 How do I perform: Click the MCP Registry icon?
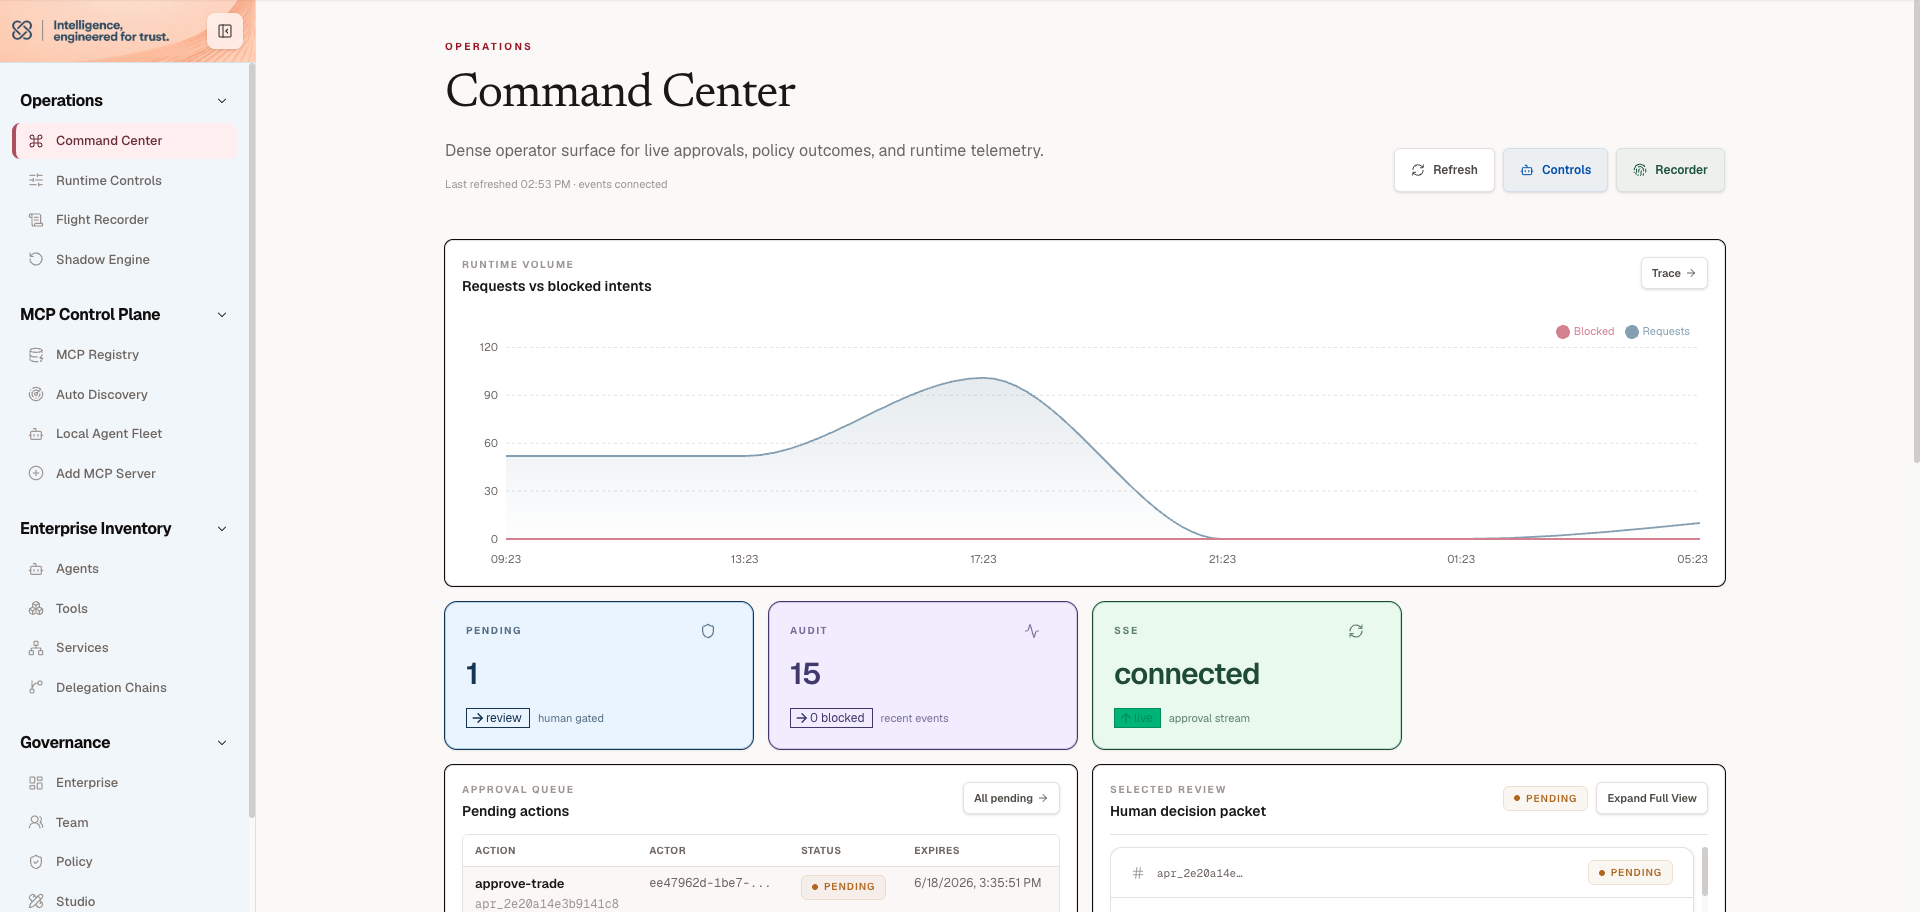[x=36, y=355]
